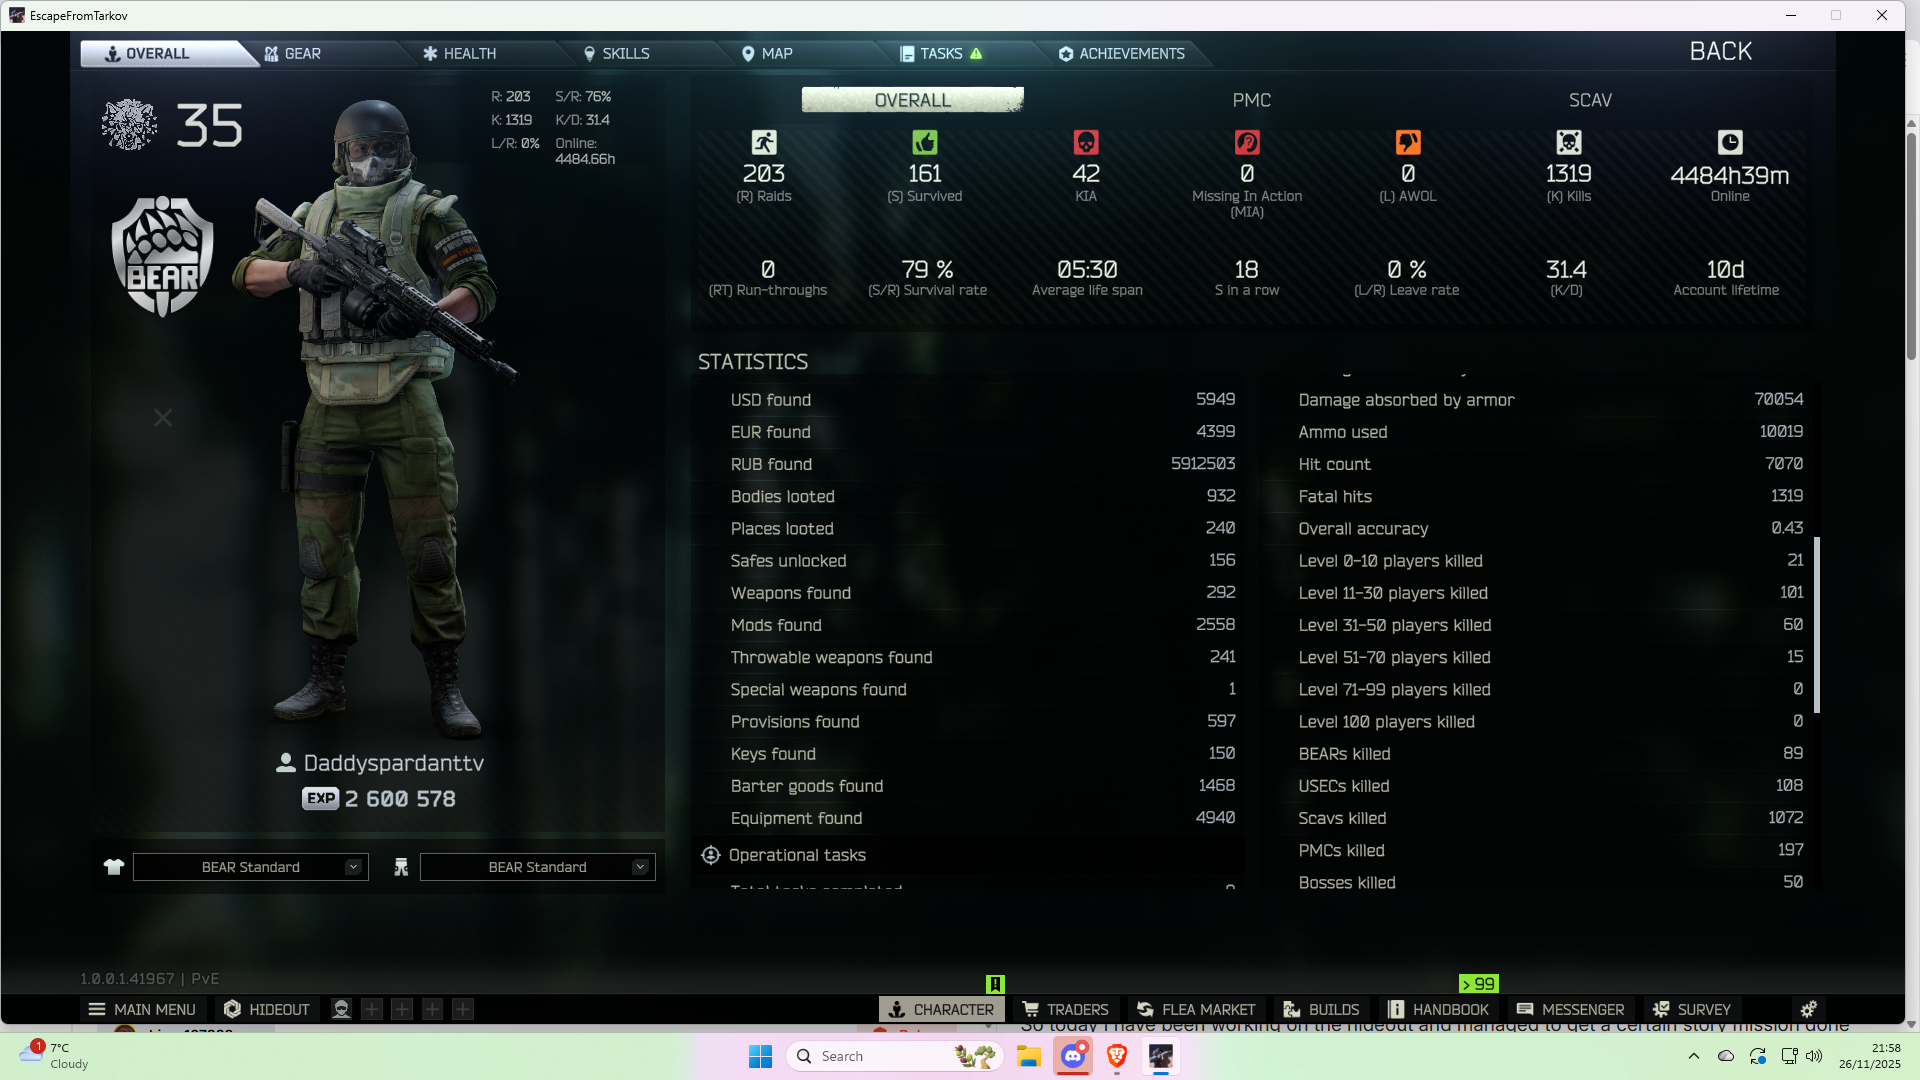Click the red KIA skull icon

click(x=1086, y=142)
